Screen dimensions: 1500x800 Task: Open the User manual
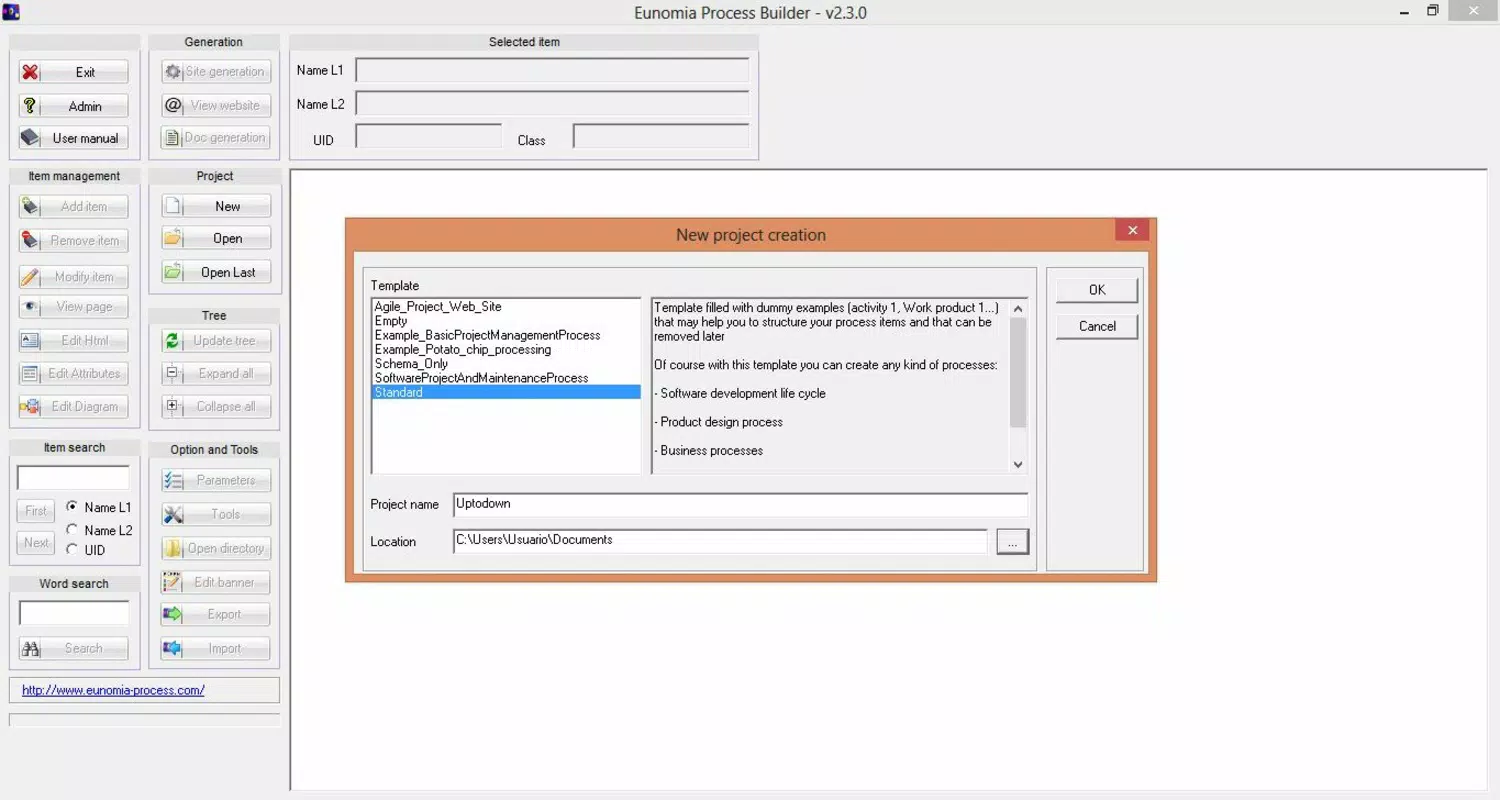point(74,138)
